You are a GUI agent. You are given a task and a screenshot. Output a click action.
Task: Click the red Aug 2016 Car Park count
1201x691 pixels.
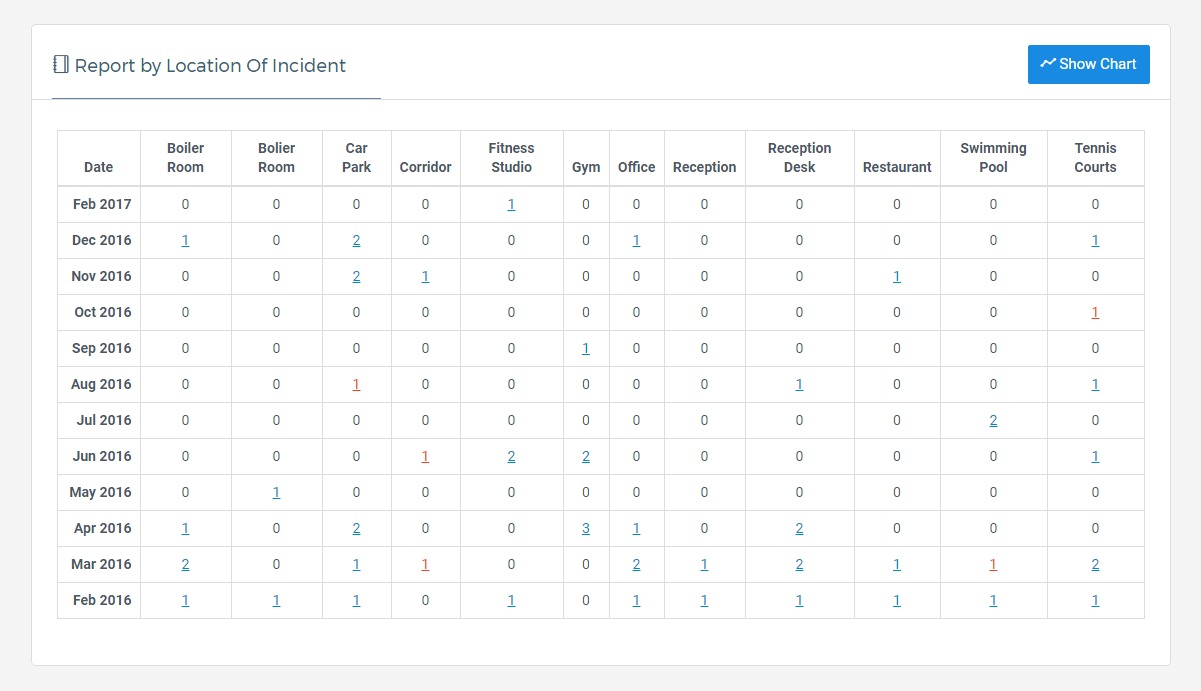click(x=356, y=385)
